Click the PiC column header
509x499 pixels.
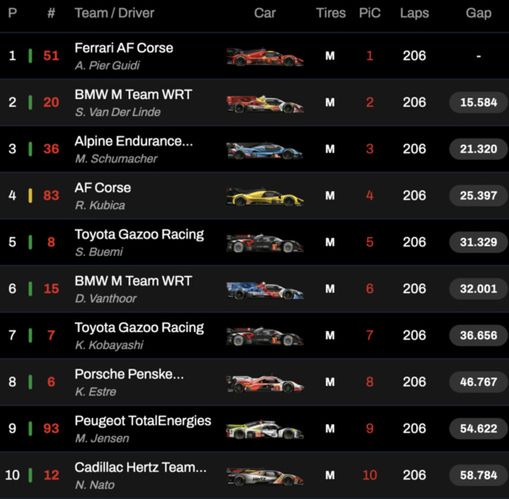click(x=370, y=13)
